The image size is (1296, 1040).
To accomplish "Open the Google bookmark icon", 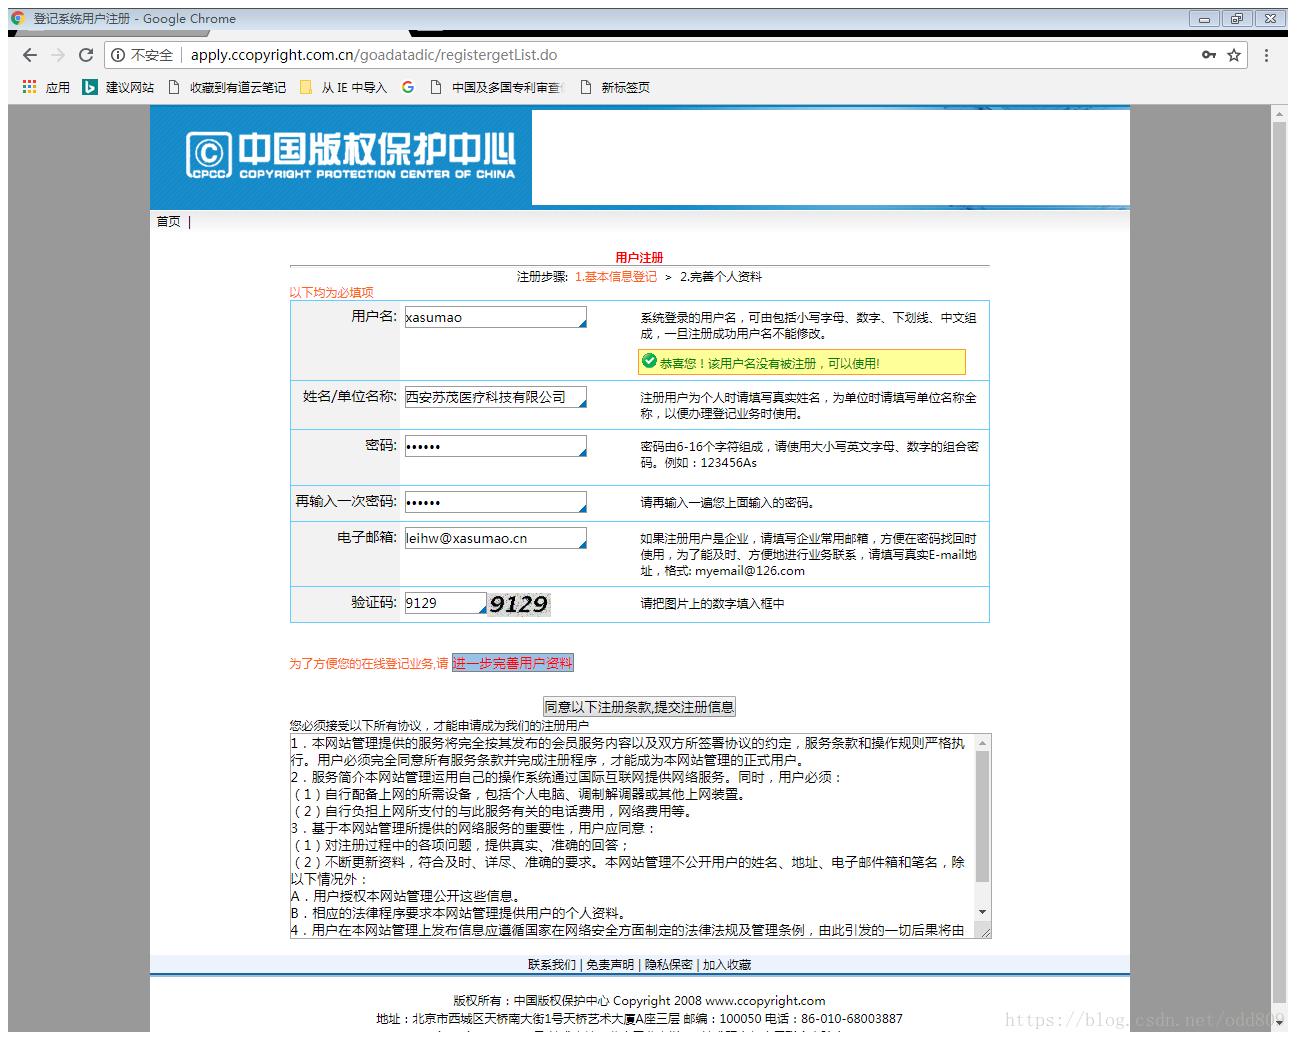I will [x=408, y=87].
